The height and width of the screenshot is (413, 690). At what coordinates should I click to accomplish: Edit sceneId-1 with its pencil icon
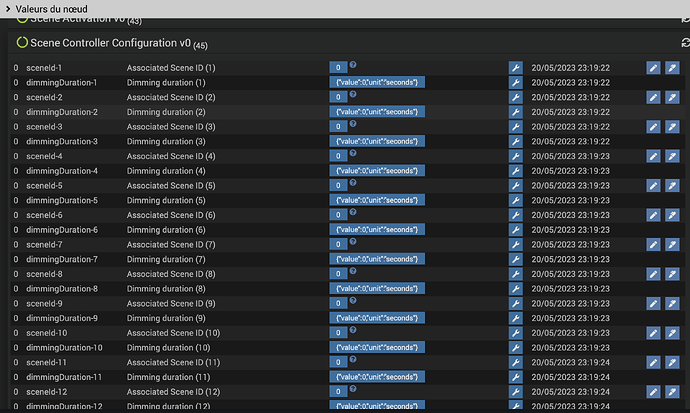(x=653, y=68)
